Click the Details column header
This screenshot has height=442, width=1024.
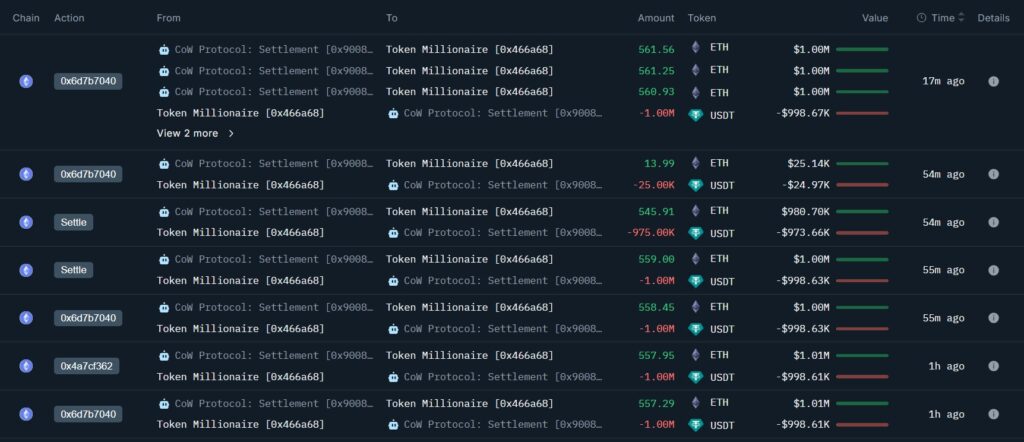click(x=993, y=18)
